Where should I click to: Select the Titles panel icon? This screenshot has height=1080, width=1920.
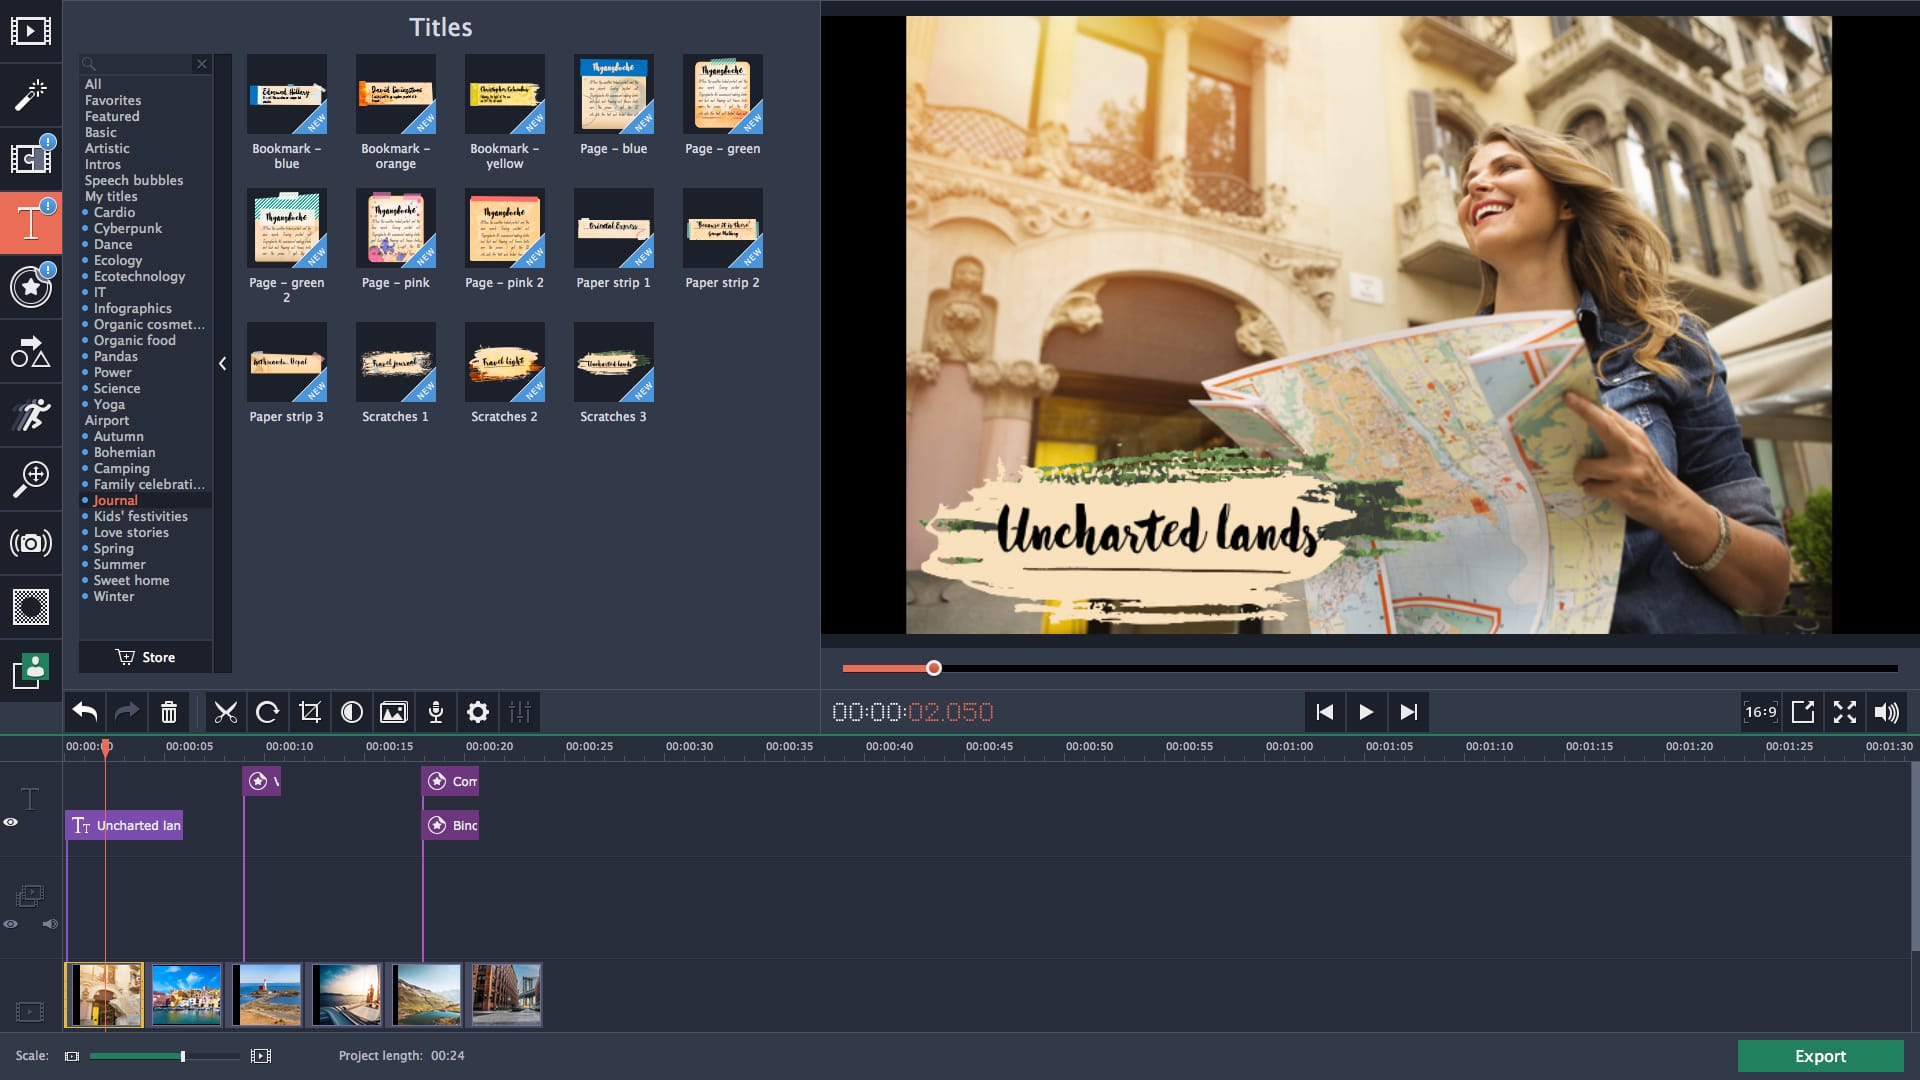click(x=31, y=222)
